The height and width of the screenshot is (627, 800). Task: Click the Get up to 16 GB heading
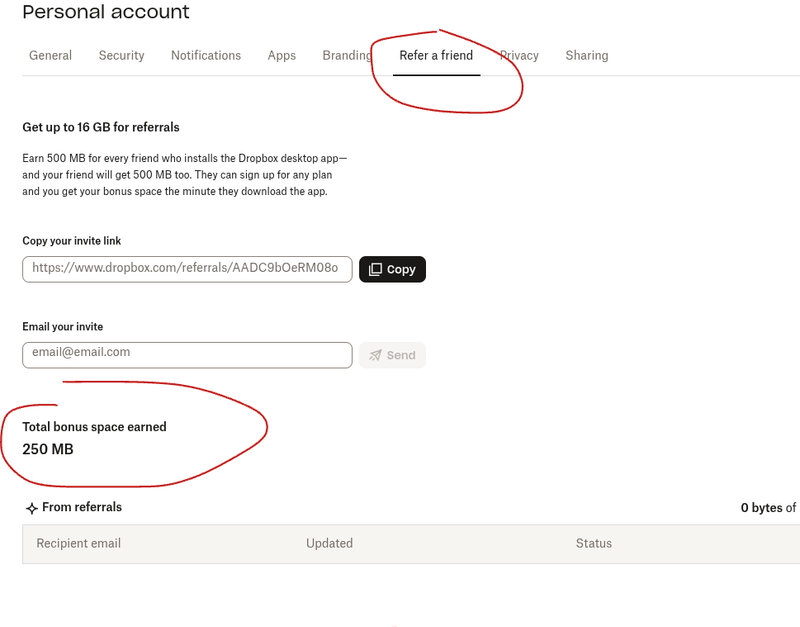101,127
